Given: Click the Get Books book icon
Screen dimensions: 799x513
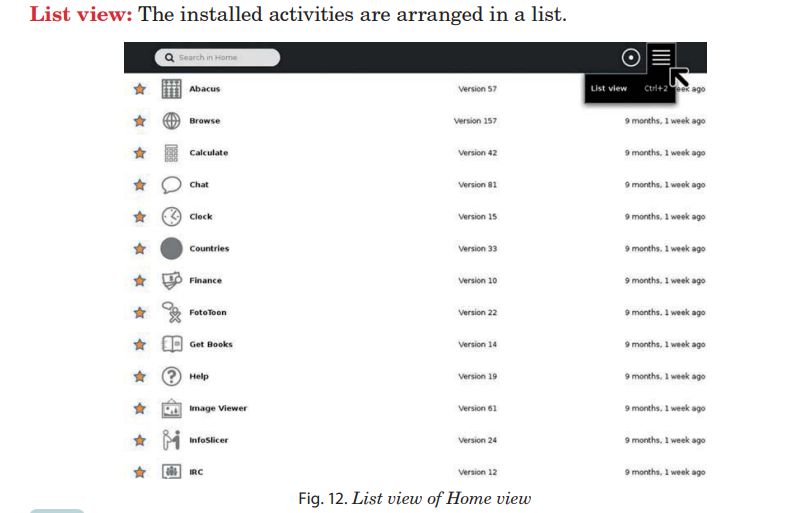Looking at the screenshot, I should click(171, 344).
